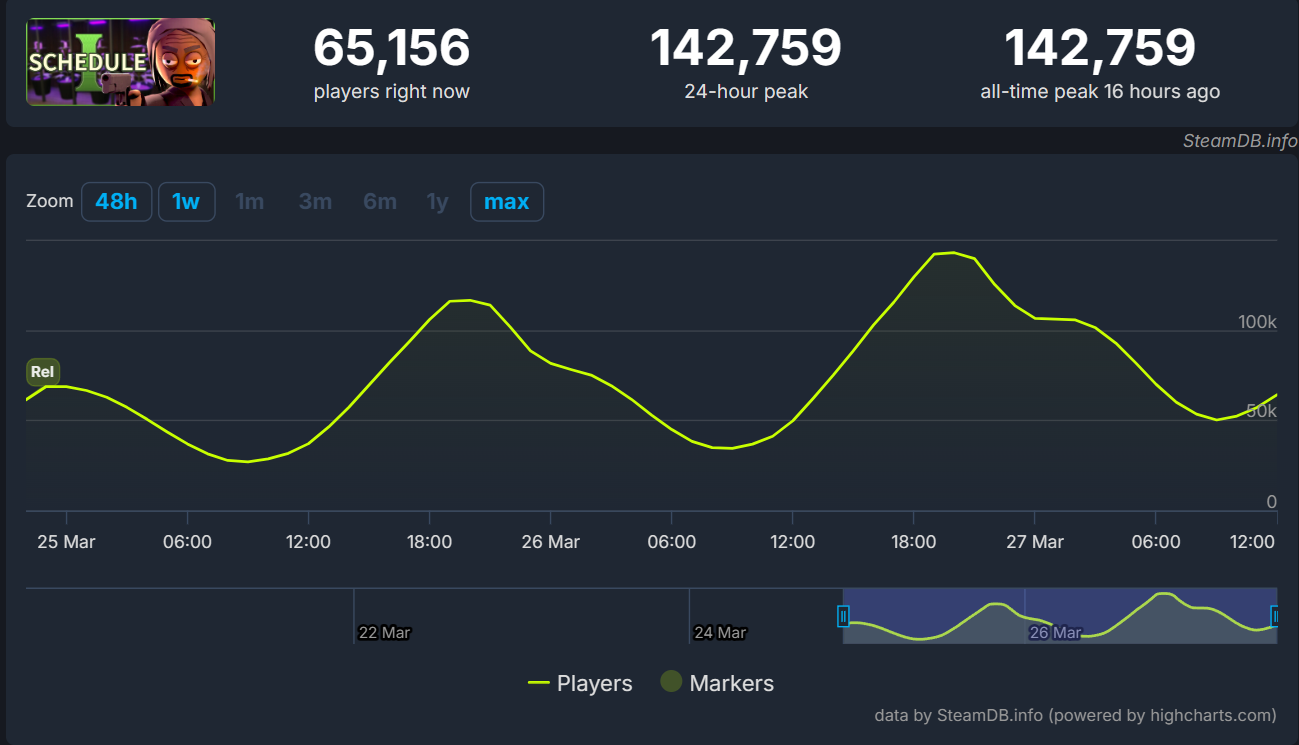
Task: Click the Rel release marker on the chart
Action: [42, 371]
